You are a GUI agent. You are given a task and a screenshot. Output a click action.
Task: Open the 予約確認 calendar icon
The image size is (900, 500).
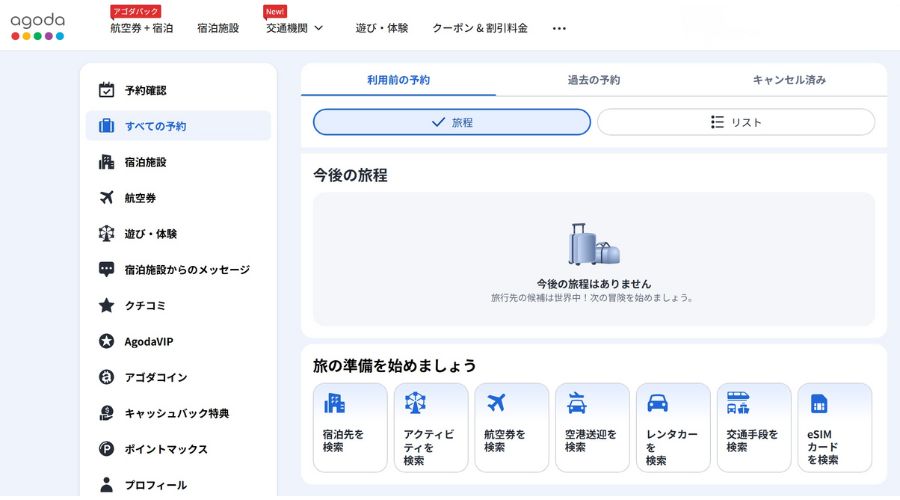pos(106,90)
